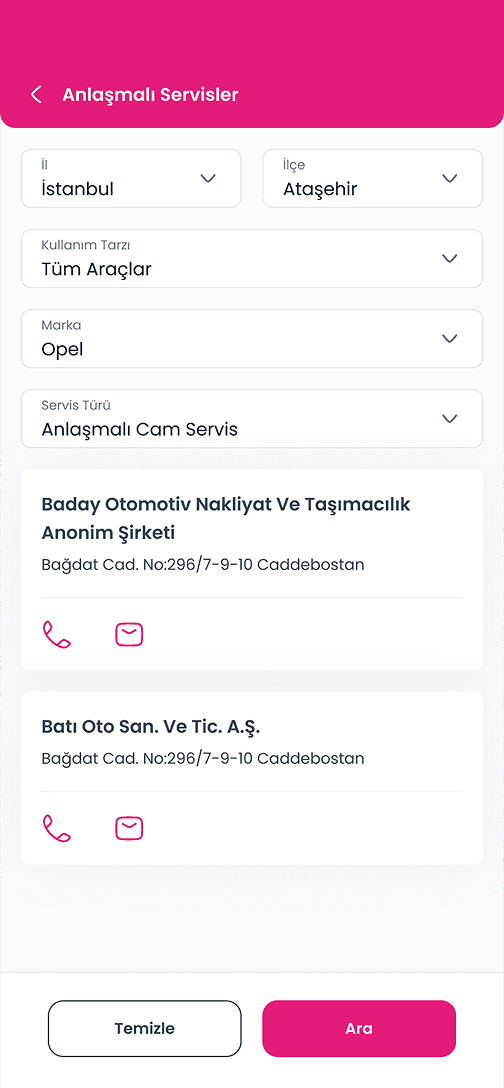Expand Servis Türü using its chevron

pyautogui.click(x=450, y=418)
